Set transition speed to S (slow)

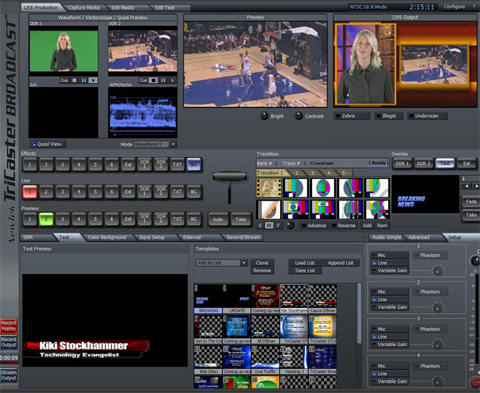tap(260, 226)
